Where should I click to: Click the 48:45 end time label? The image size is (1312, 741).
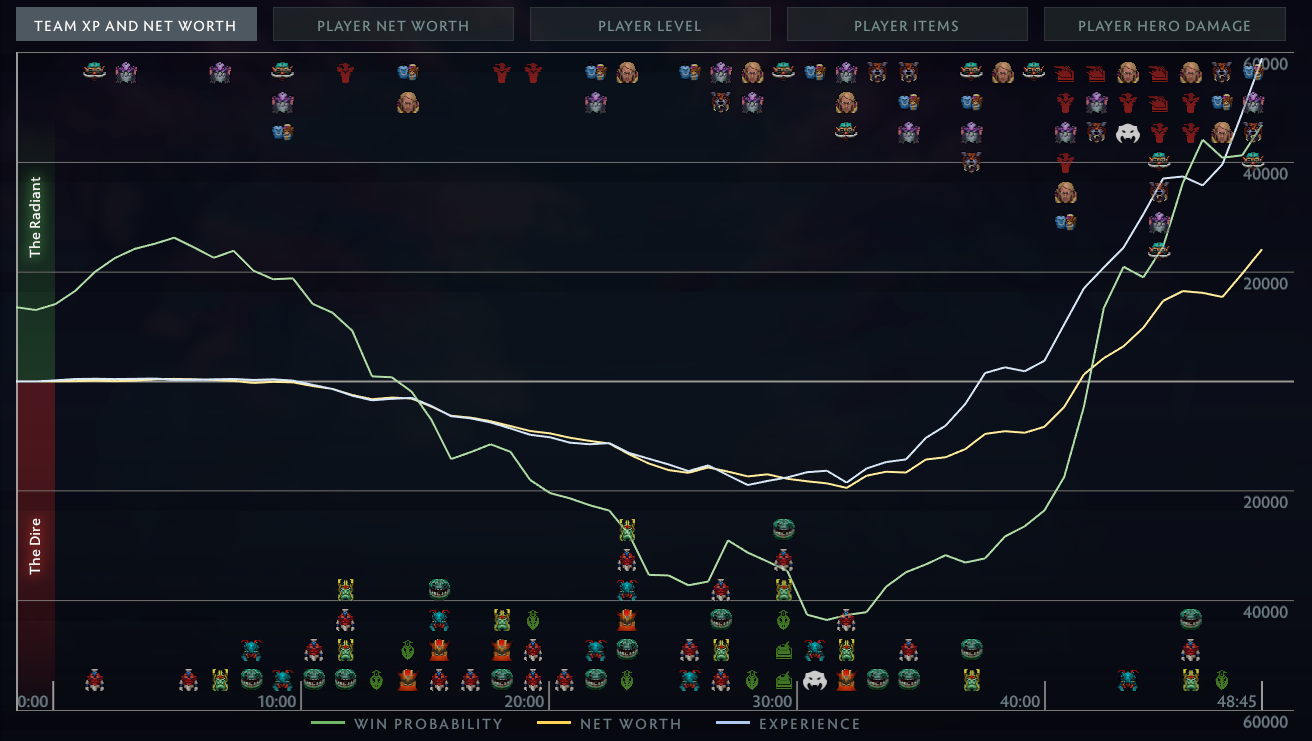click(1235, 701)
